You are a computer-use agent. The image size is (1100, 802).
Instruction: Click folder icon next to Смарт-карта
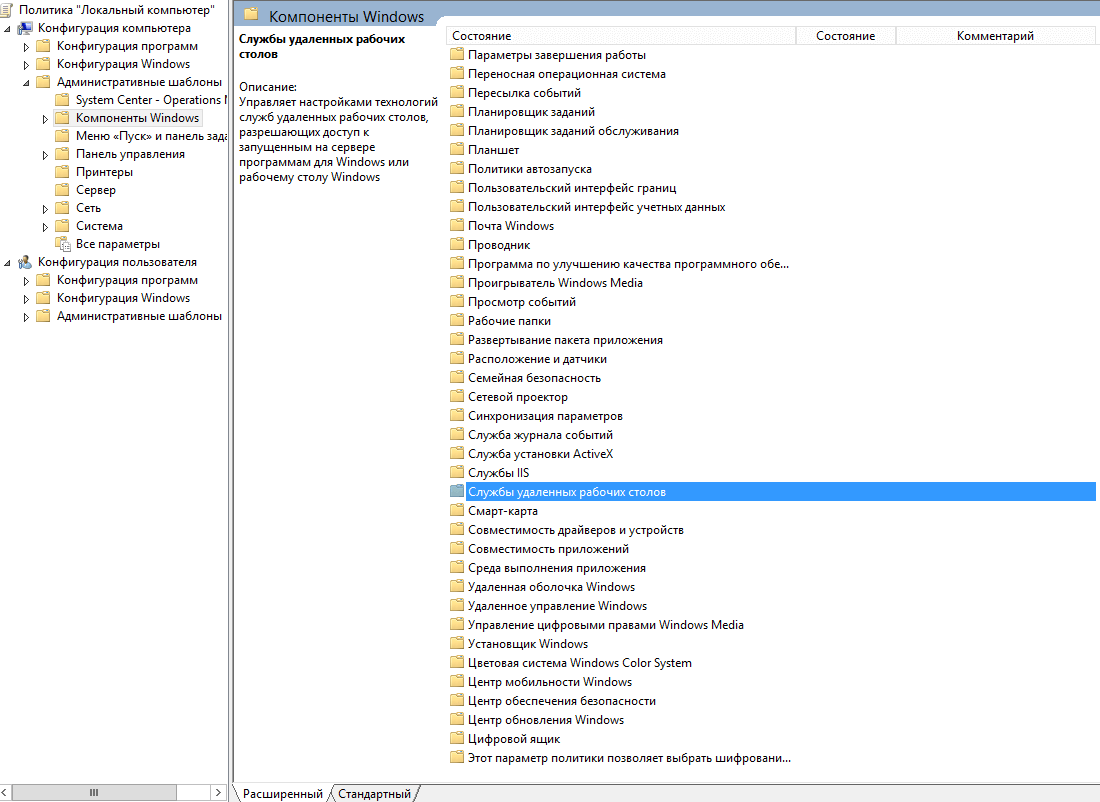pyautogui.click(x=457, y=510)
